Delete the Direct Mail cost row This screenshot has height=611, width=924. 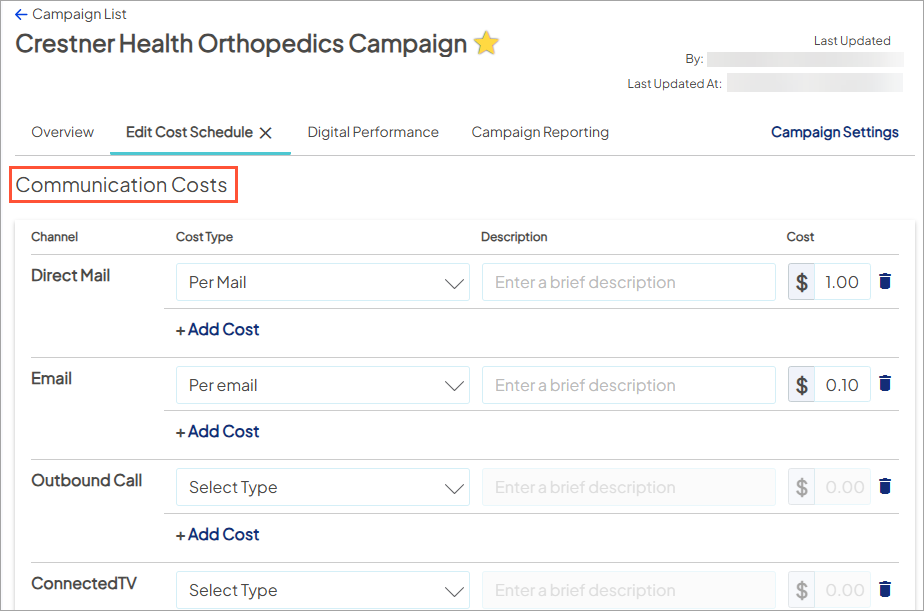(884, 282)
